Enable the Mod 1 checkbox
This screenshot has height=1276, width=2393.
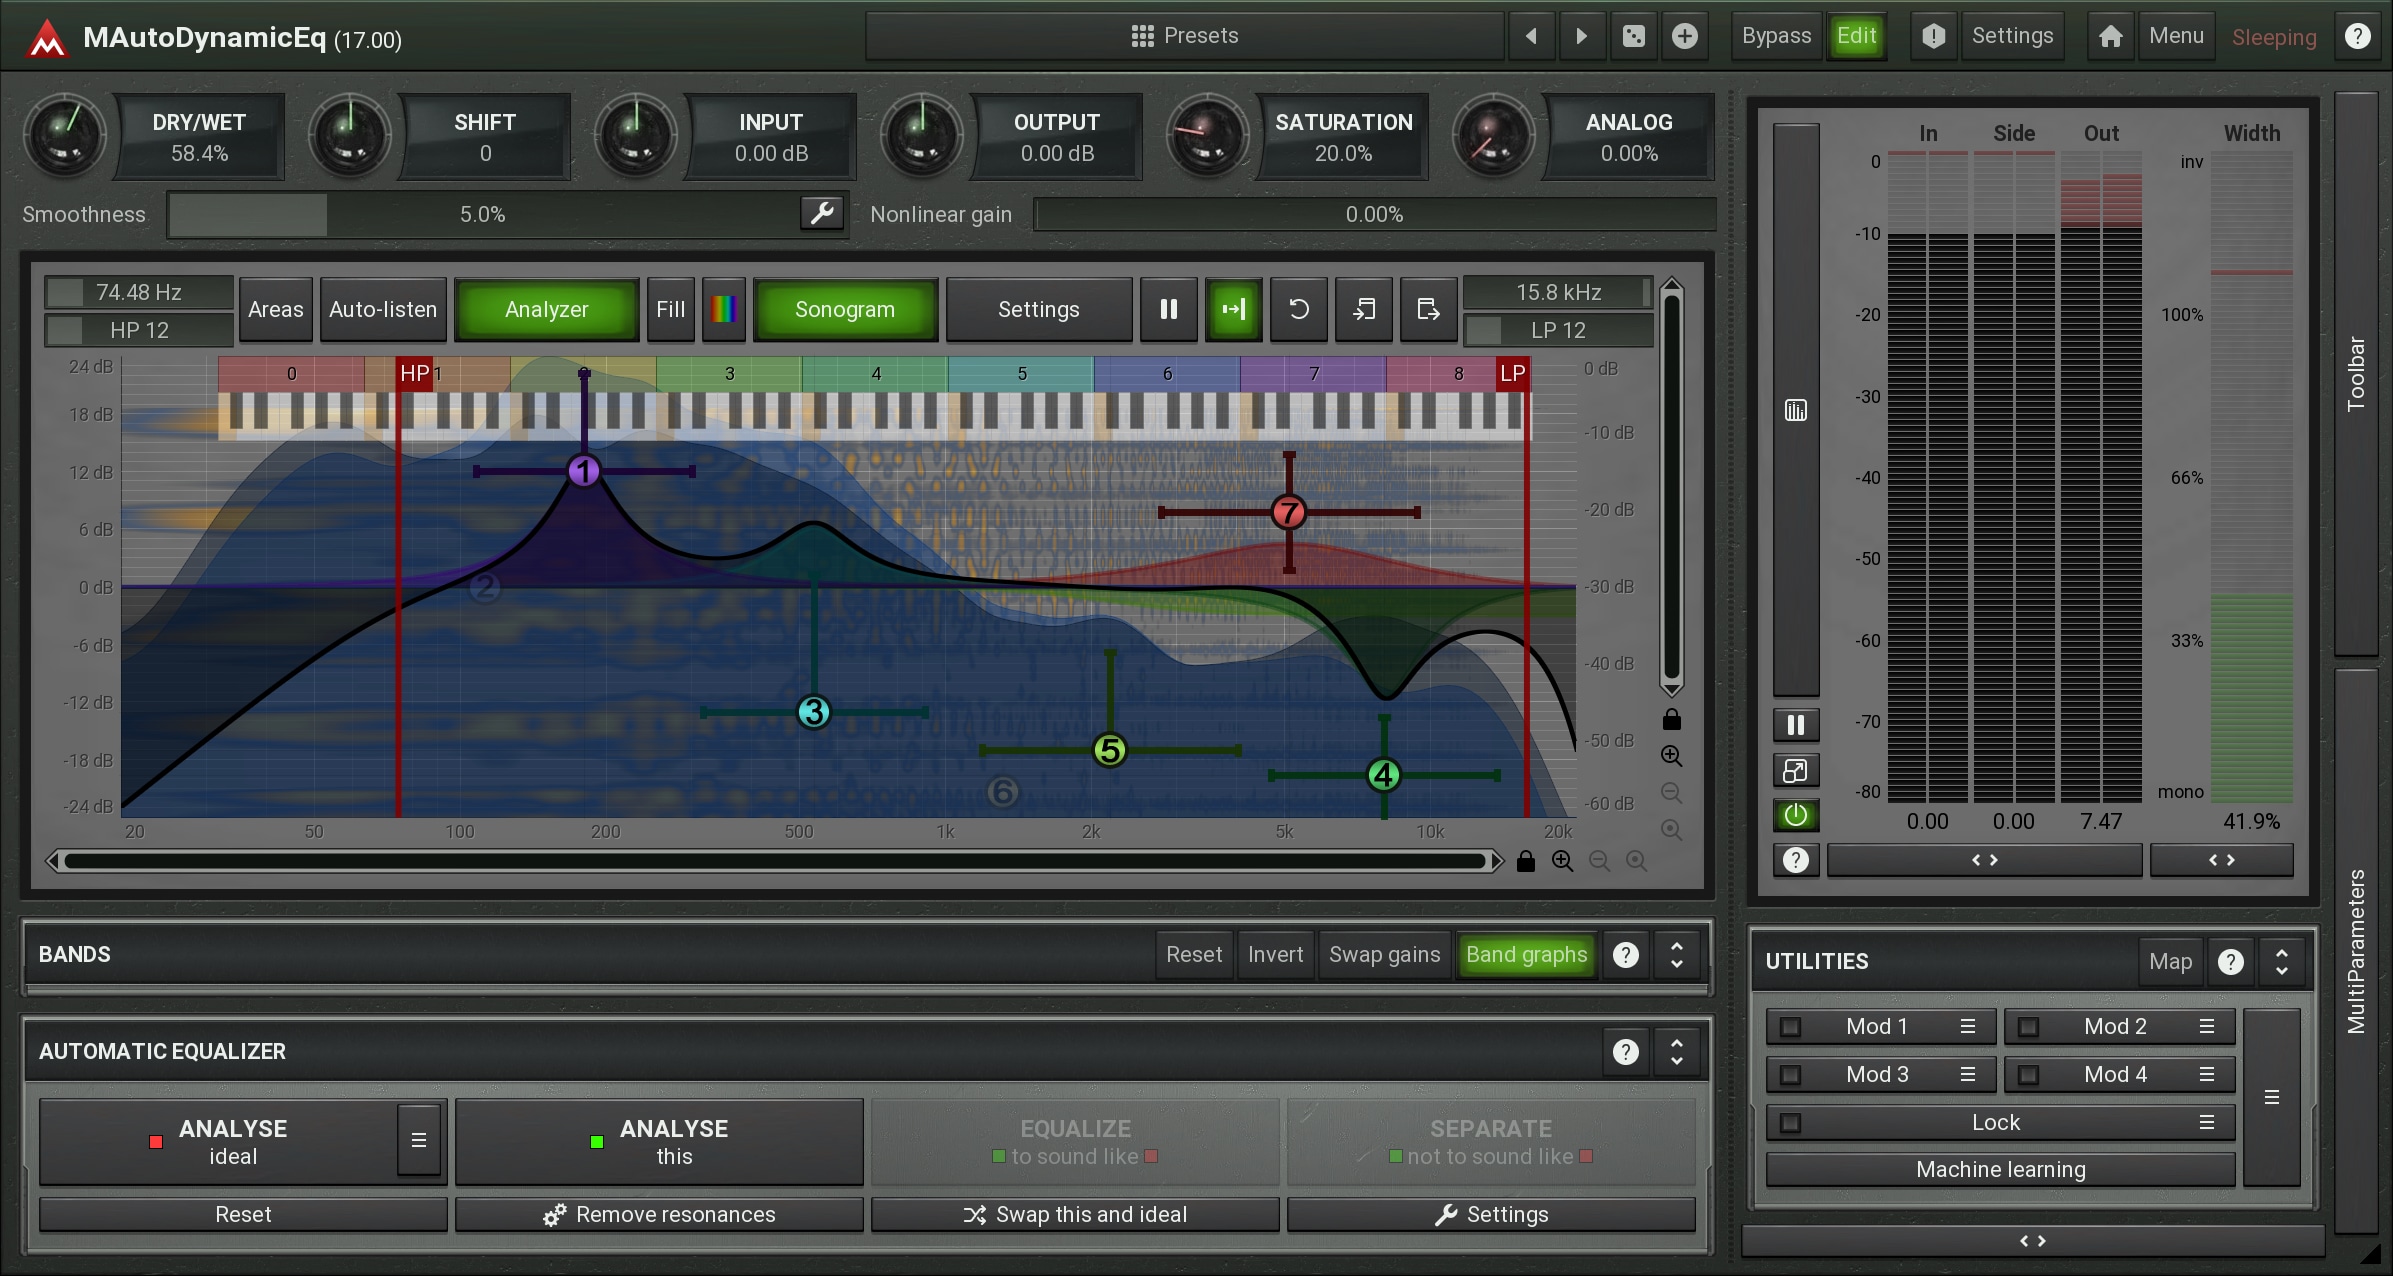coord(1791,1027)
